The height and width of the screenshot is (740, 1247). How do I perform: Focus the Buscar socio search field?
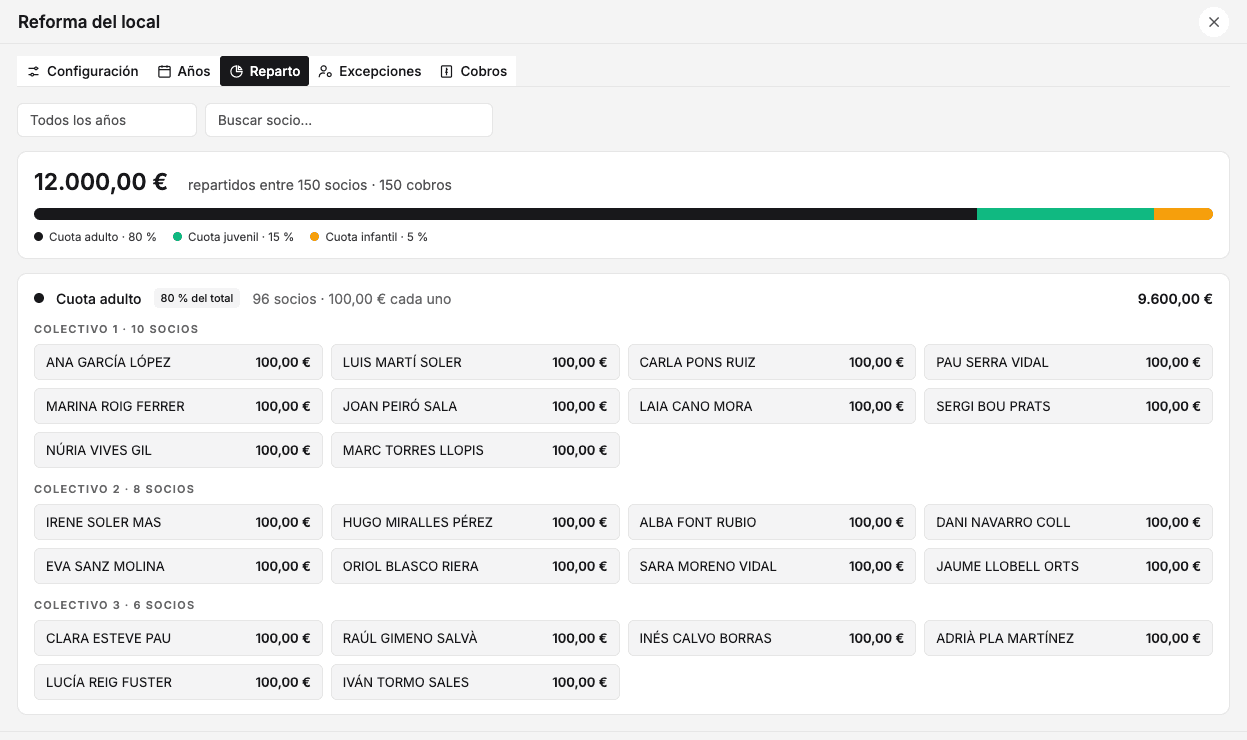(x=349, y=120)
